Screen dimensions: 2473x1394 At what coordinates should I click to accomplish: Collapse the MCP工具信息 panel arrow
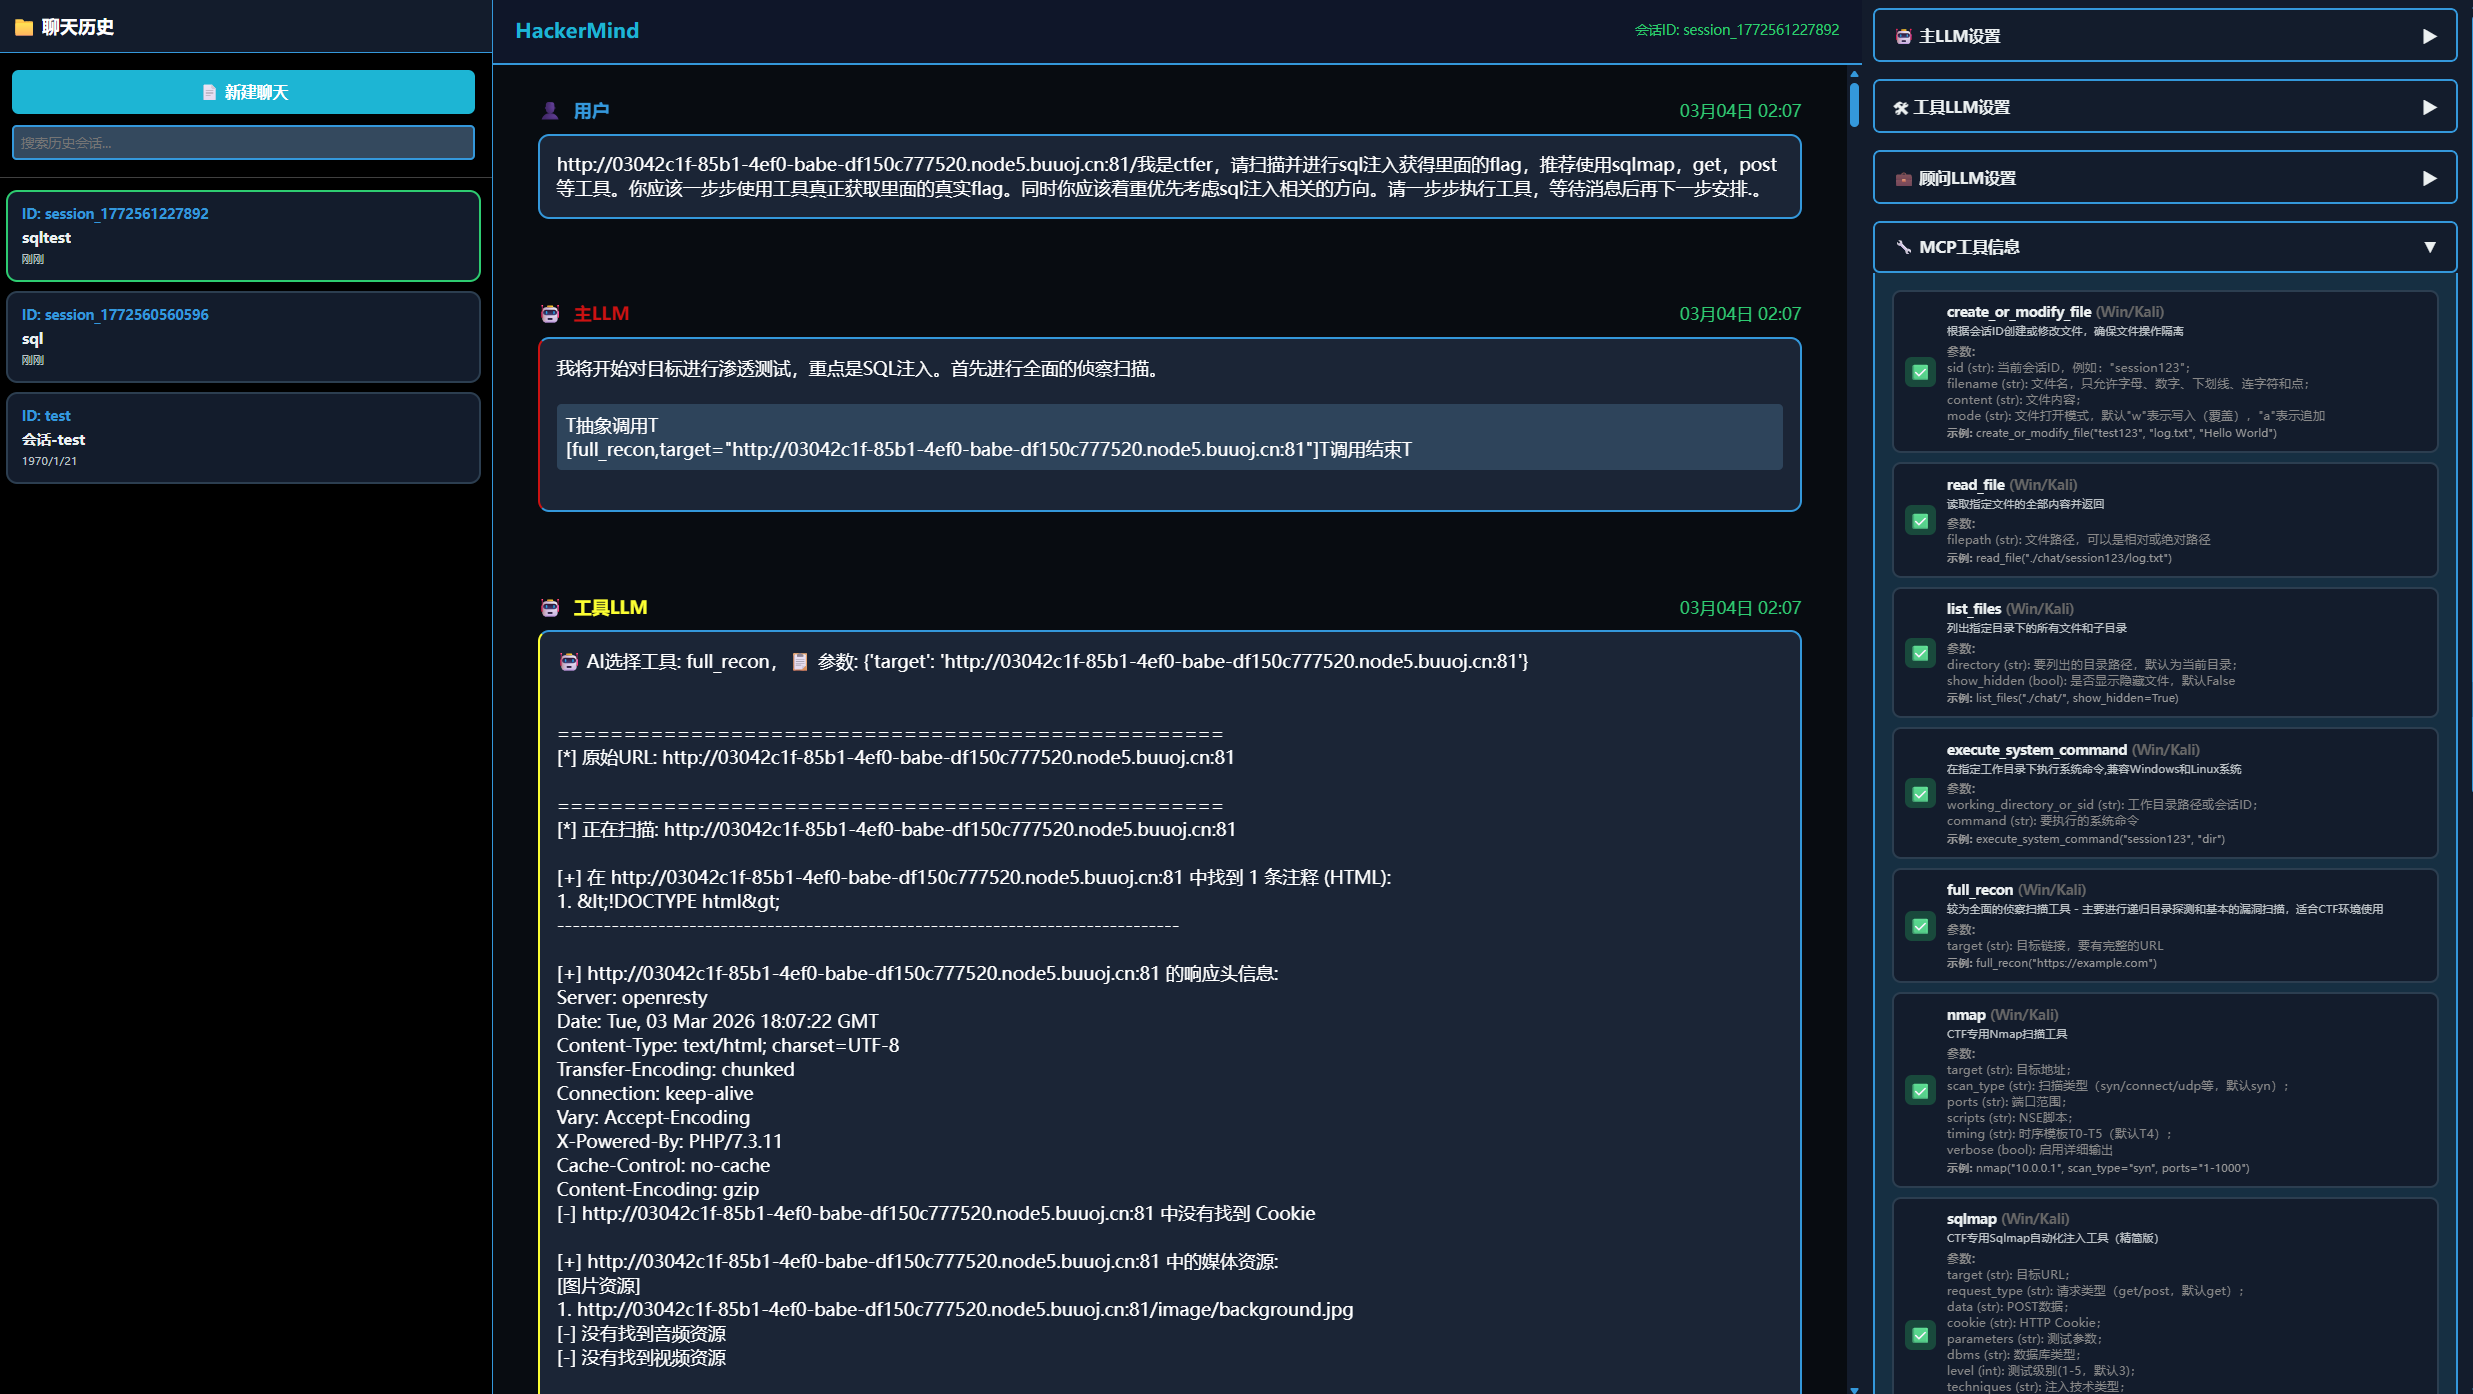[x=2429, y=247]
